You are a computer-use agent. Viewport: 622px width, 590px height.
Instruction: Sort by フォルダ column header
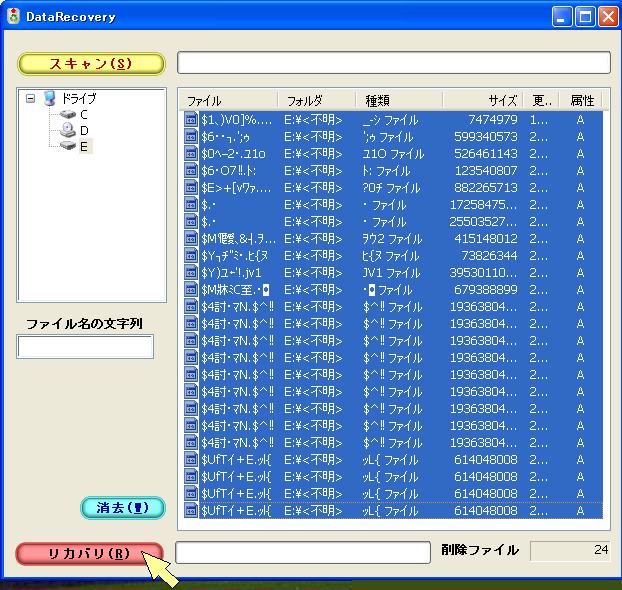point(316,101)
